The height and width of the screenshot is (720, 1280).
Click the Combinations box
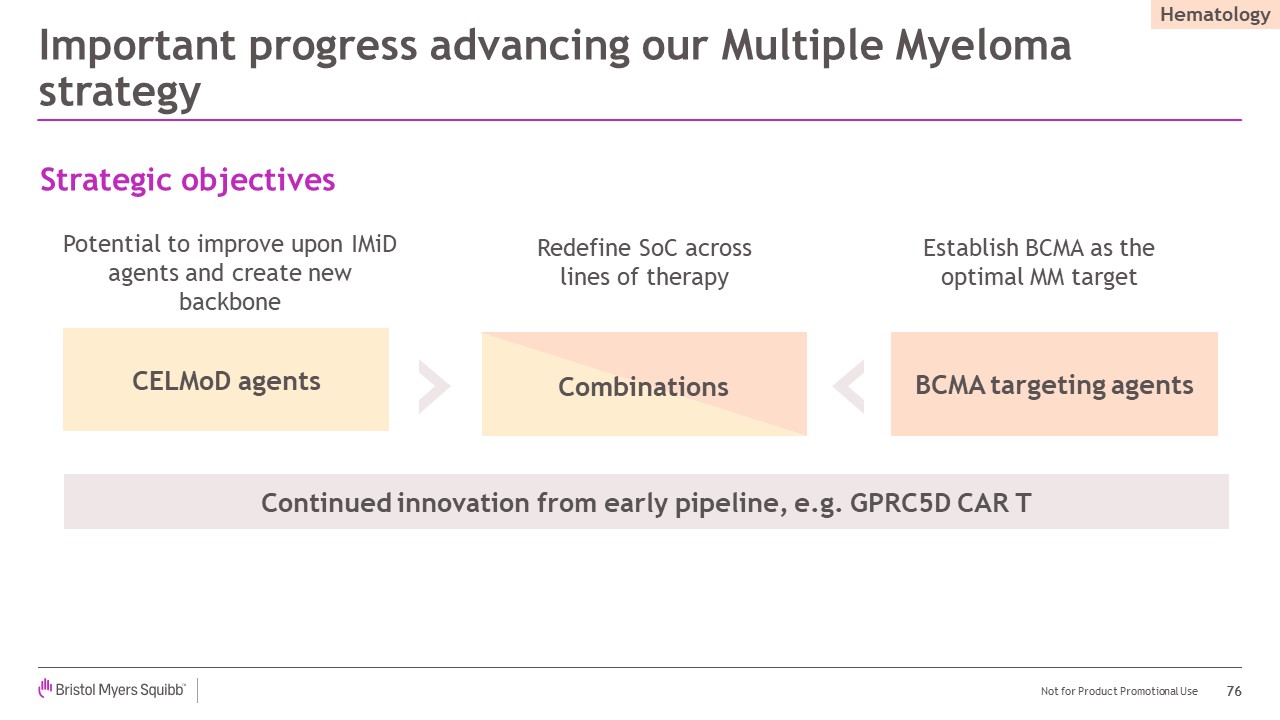[643, 387]
